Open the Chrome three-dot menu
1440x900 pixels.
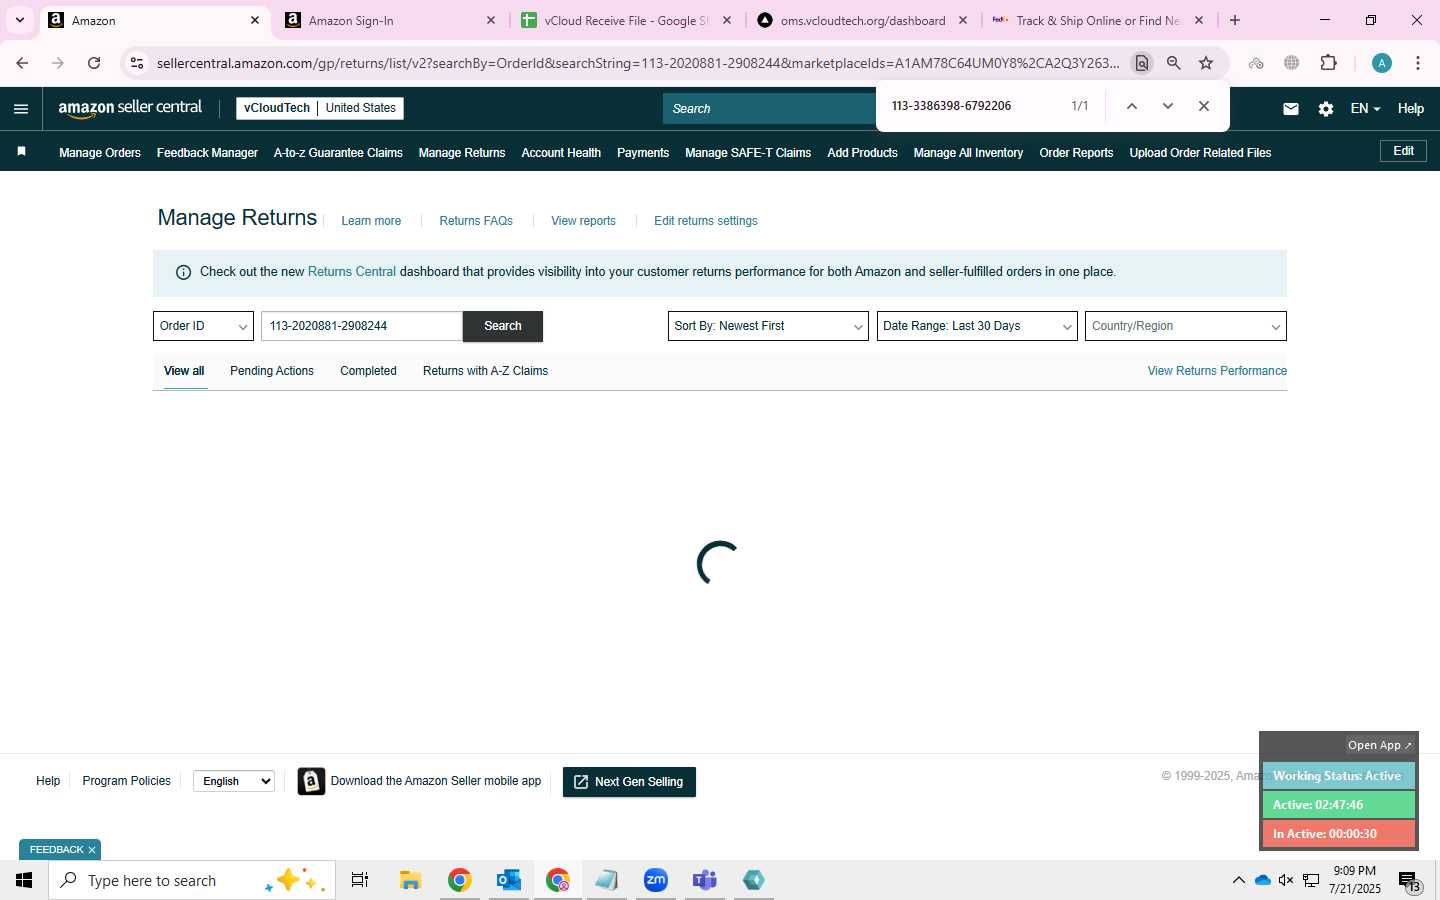tap(1418, 63)
